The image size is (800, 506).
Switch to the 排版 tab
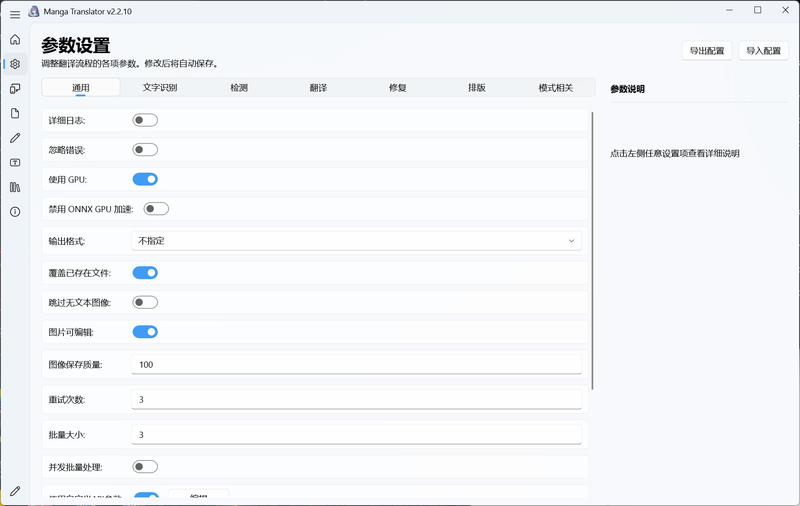477,88
